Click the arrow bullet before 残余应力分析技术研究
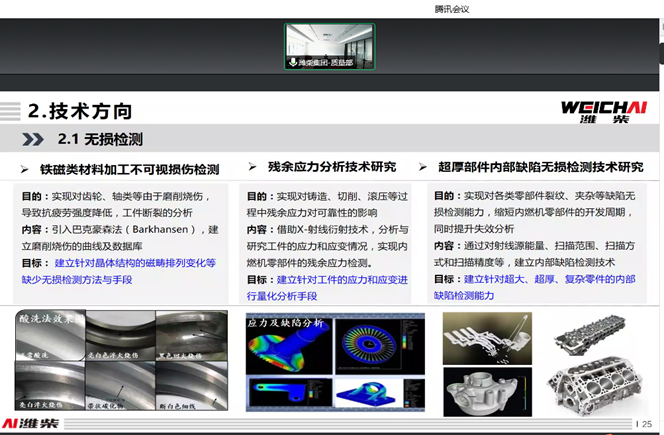664x435 pixels. pyautogui.click(x=252, y=168)
